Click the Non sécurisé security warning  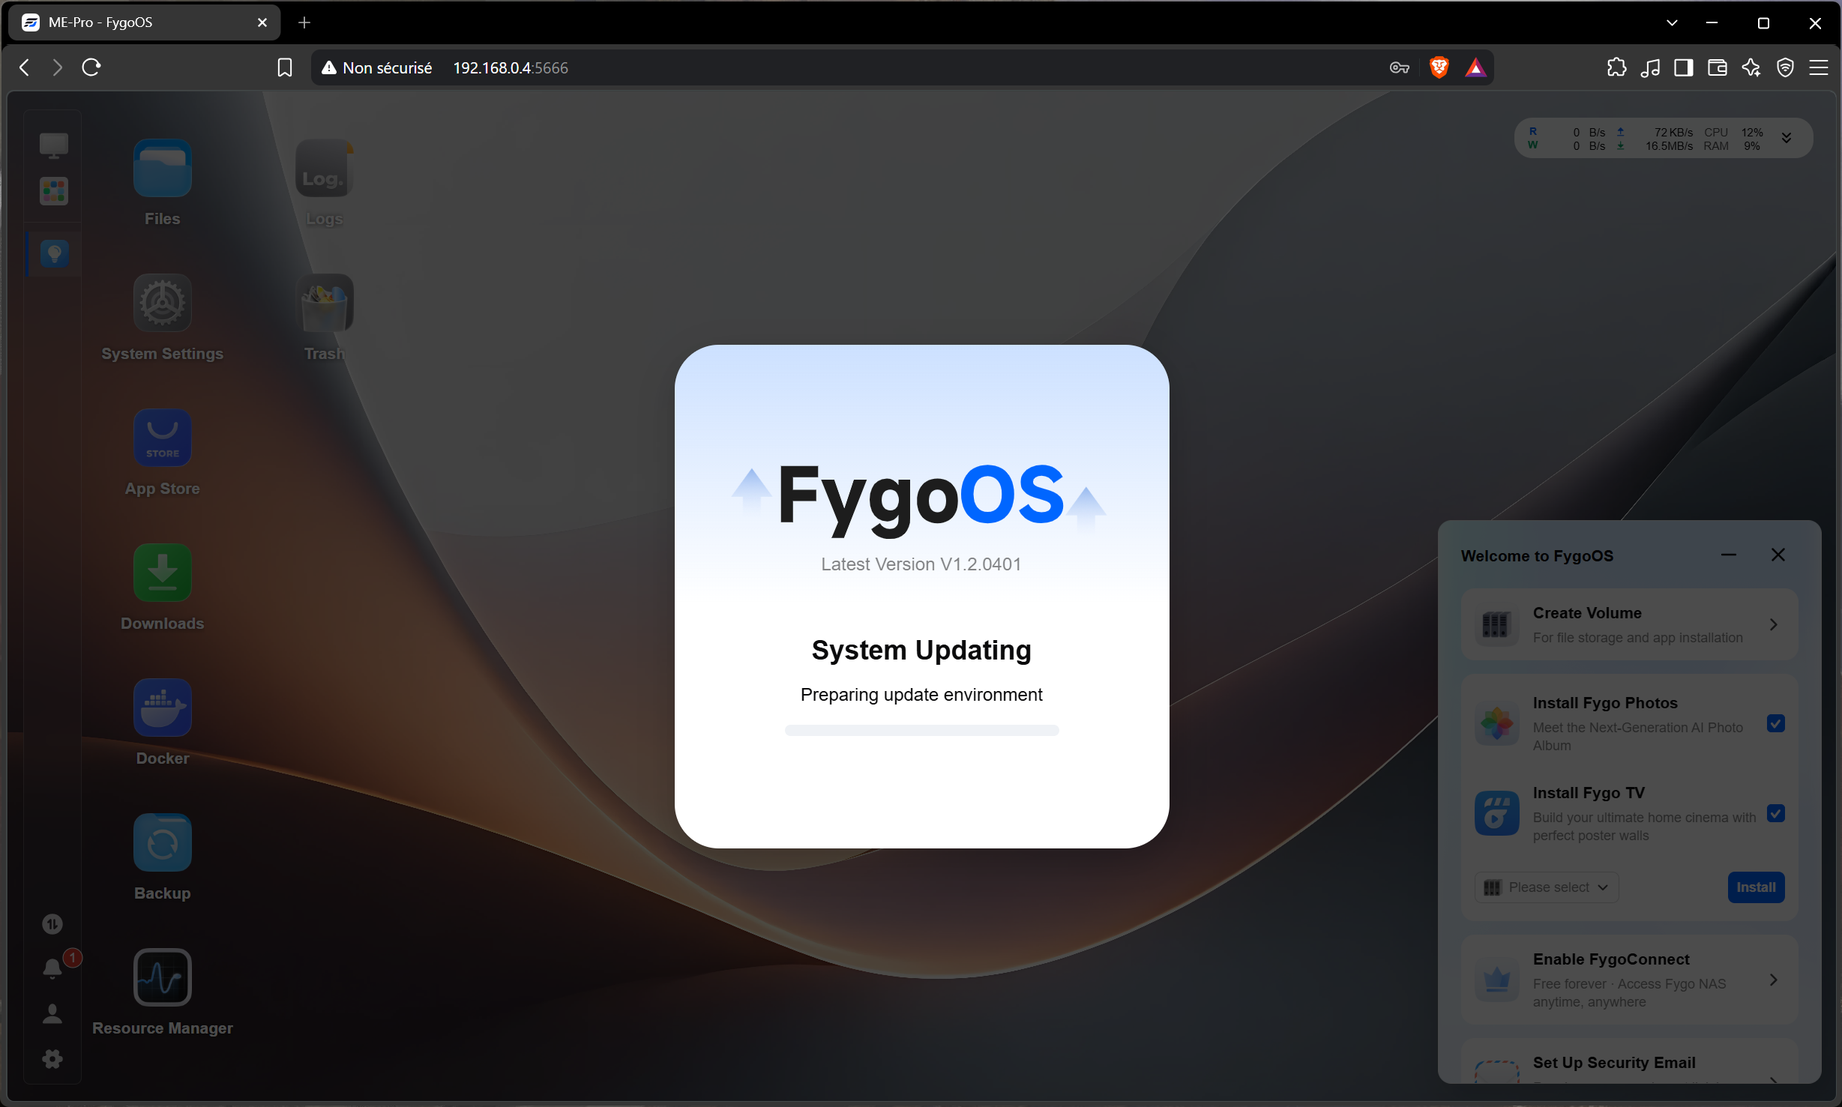(x=376, y=68)
